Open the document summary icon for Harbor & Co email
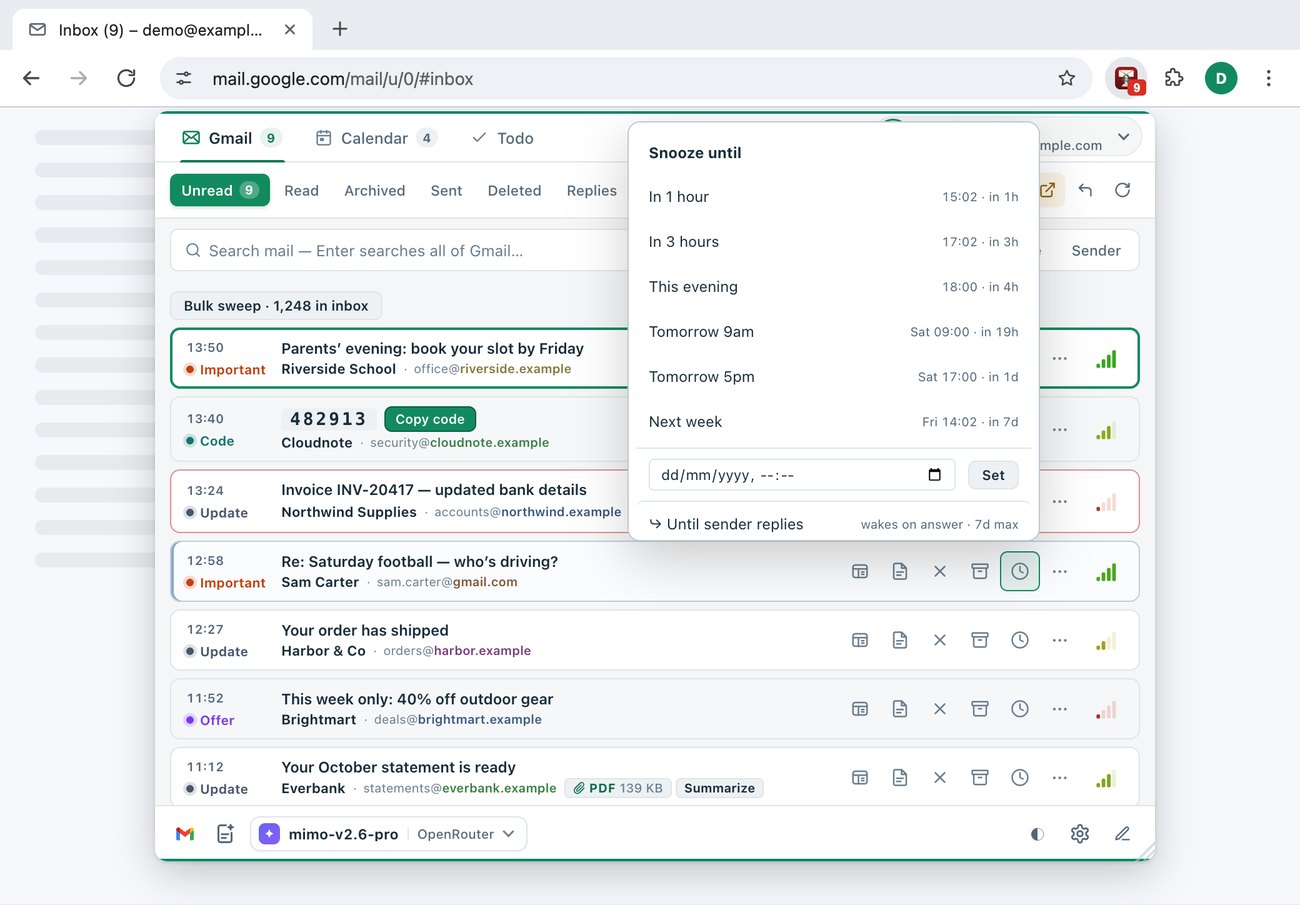 coord(900,640)
